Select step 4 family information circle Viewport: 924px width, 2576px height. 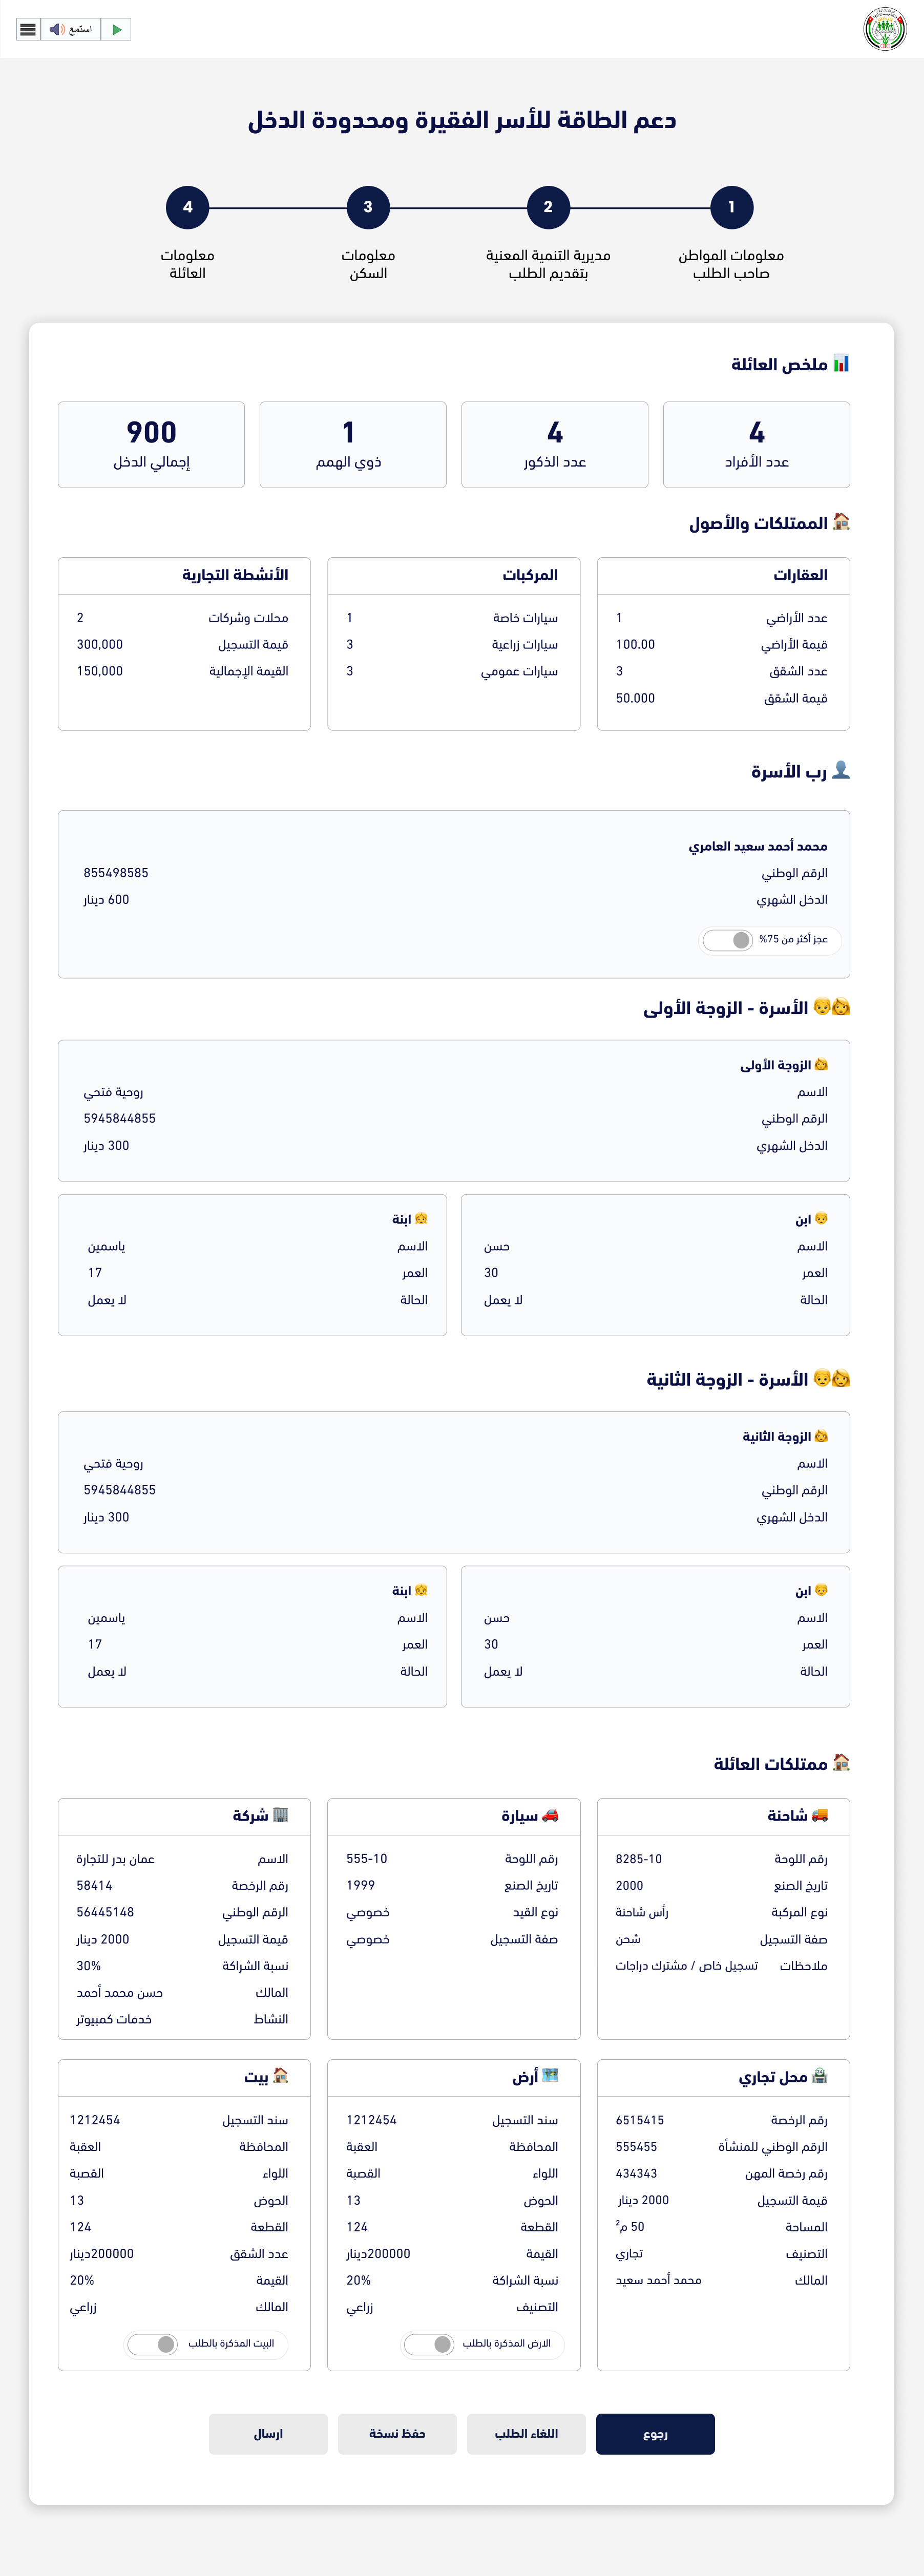[187, 207]
